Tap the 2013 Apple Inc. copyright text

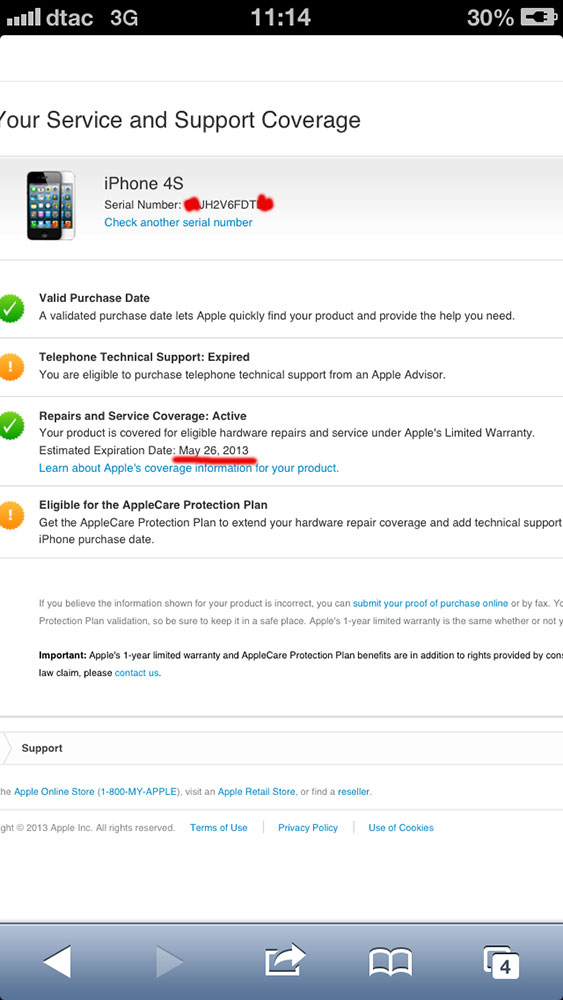[x=88, y=827]
